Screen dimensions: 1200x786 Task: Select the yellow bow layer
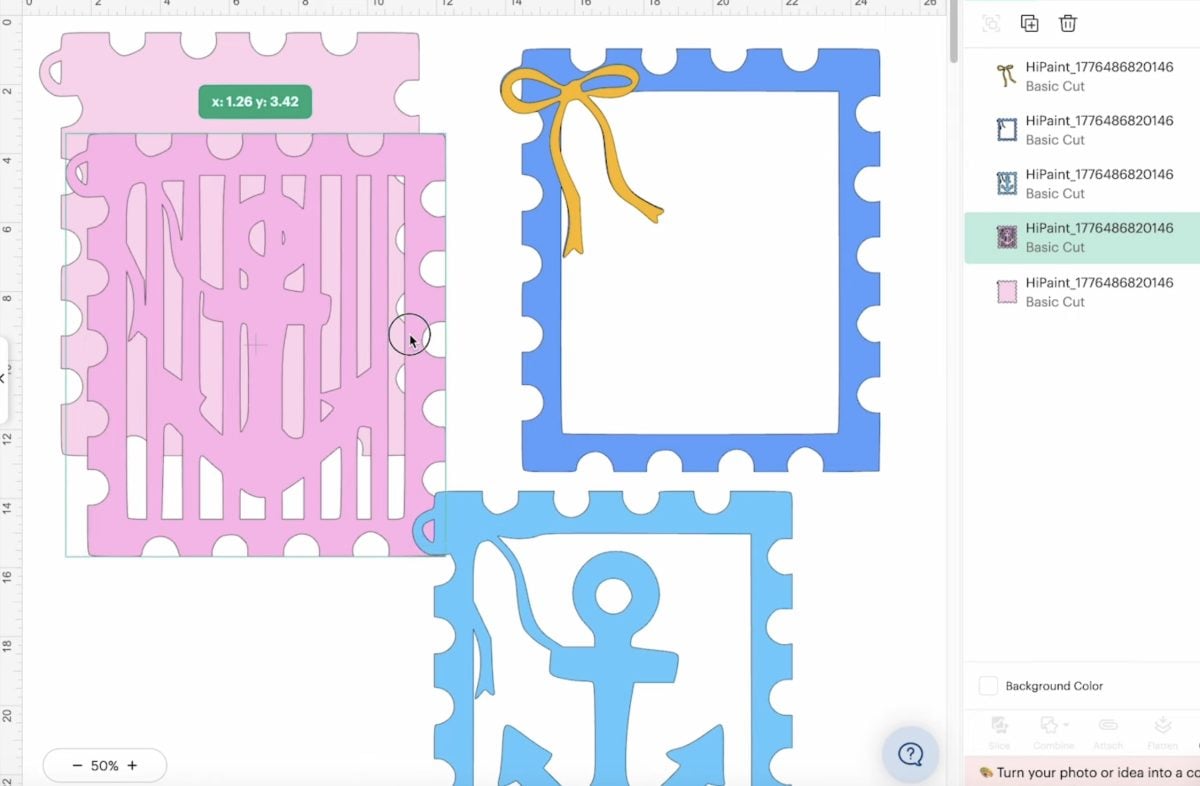1082,76
